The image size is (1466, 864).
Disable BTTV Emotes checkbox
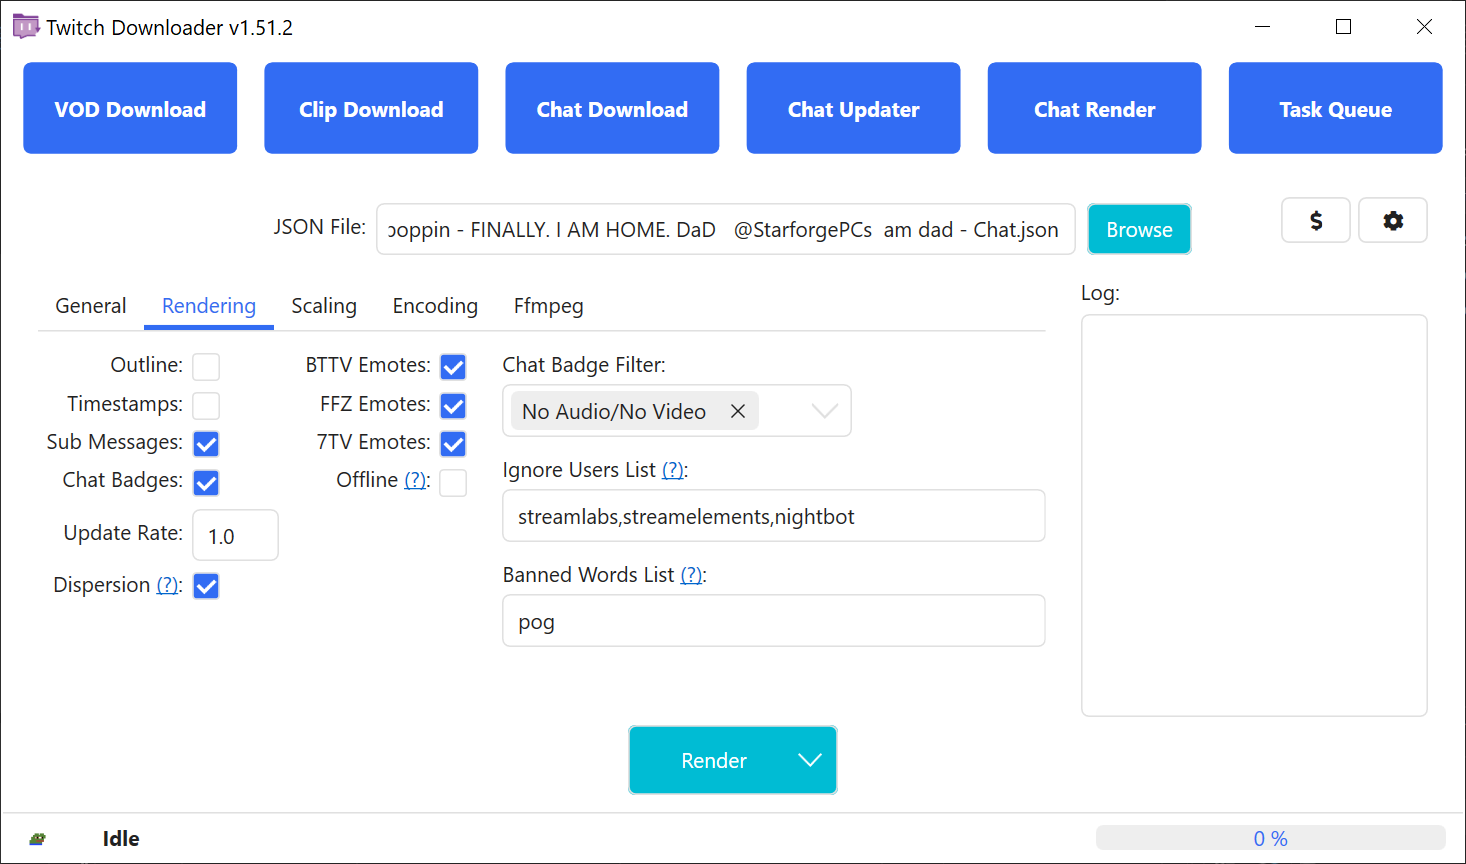(x=453, y=367)
